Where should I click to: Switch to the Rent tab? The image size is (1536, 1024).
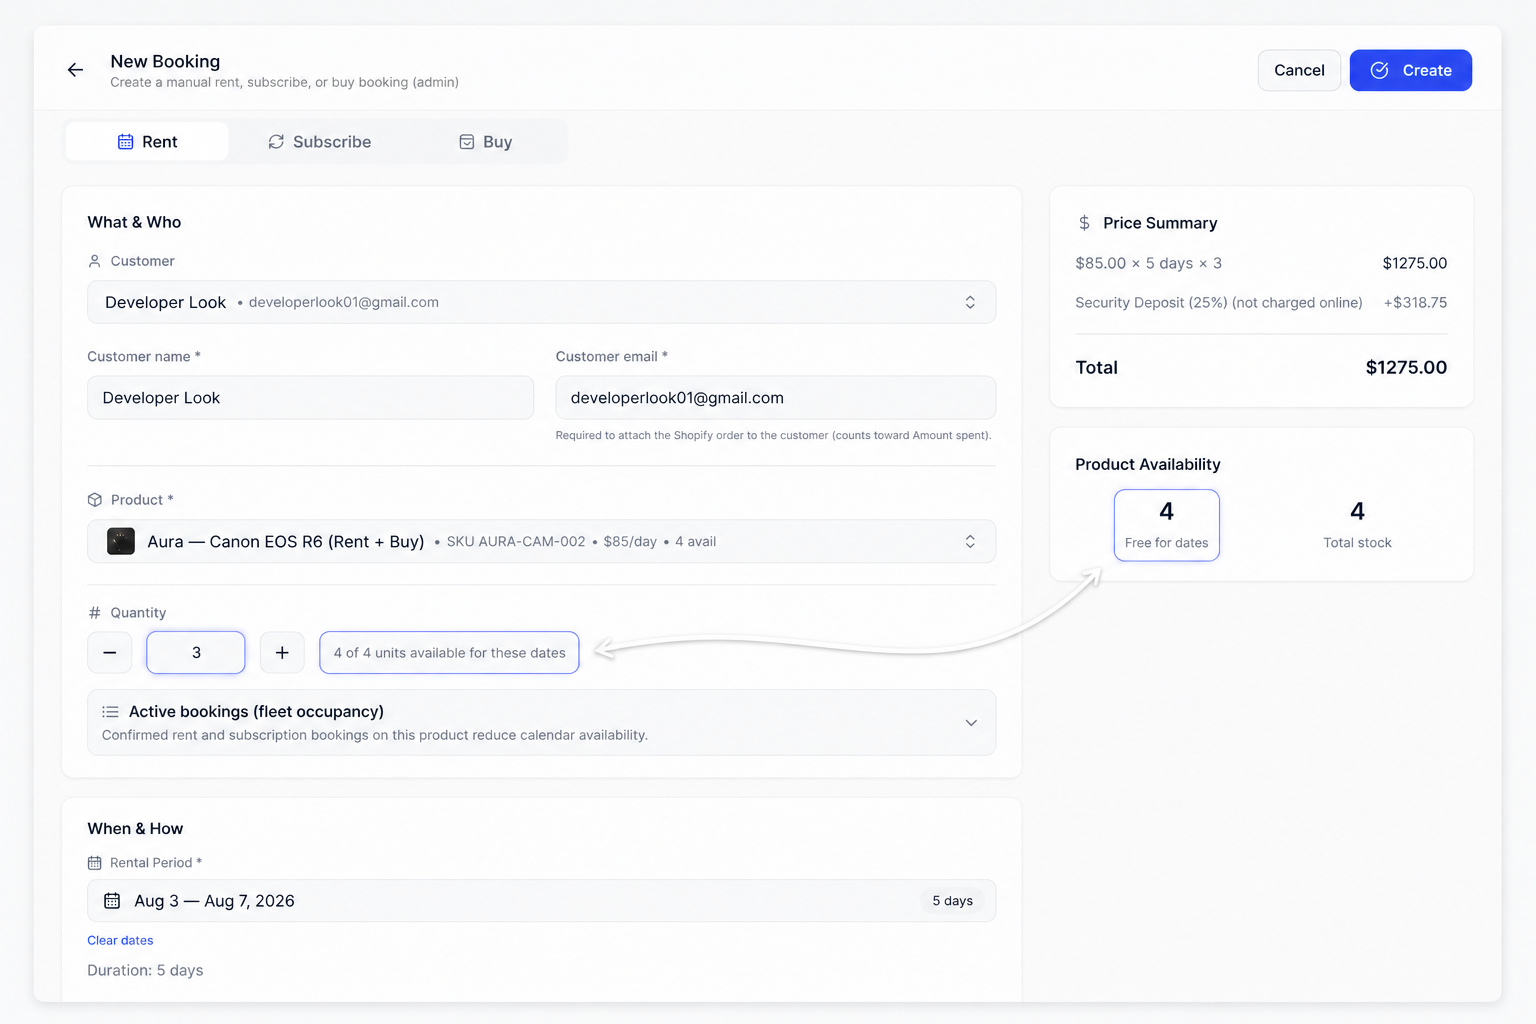pyautogui.click(x=147, y=142)
